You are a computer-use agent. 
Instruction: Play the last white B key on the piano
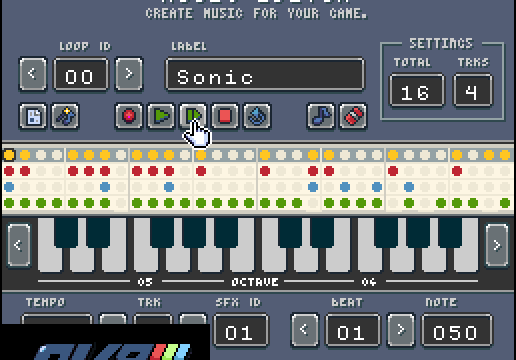466,261
